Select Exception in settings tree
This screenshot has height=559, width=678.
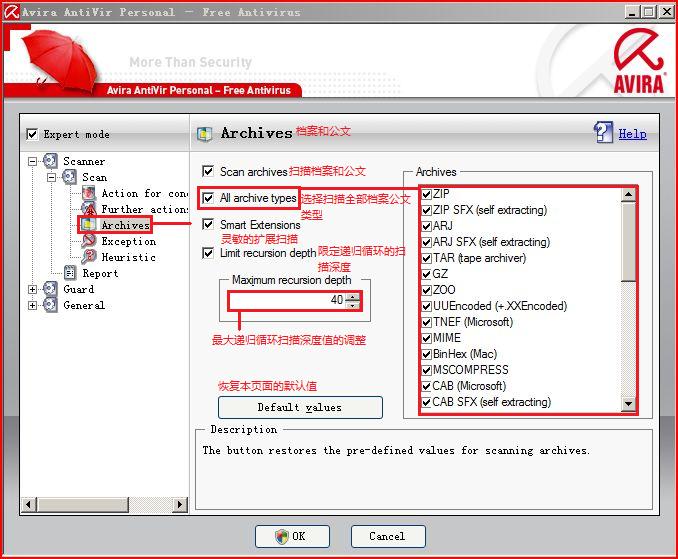pyautogui.click(x=128, y=241)
